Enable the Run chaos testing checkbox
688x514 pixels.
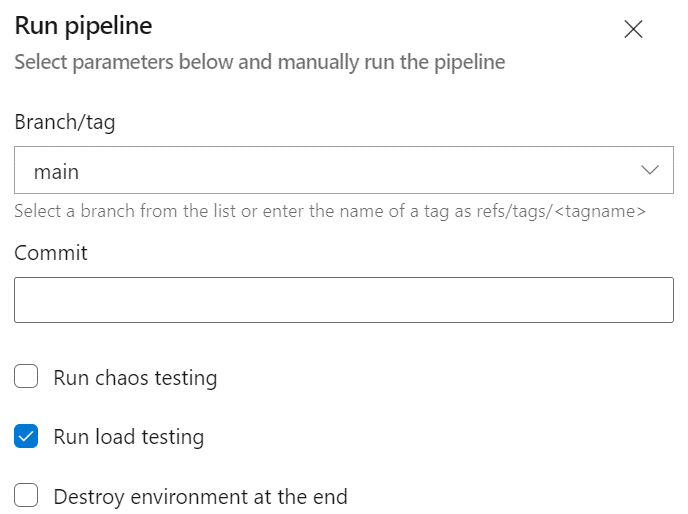(x=26, y=376)
